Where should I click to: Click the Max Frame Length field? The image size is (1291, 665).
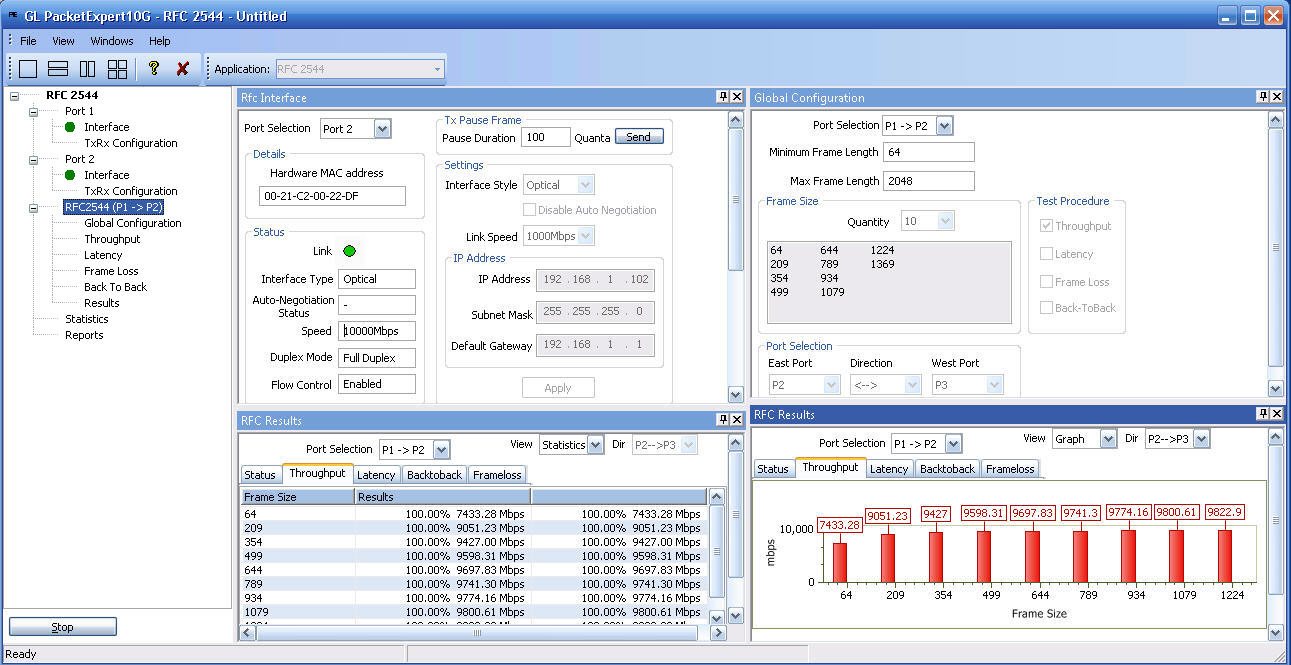(x=929, y=181)
